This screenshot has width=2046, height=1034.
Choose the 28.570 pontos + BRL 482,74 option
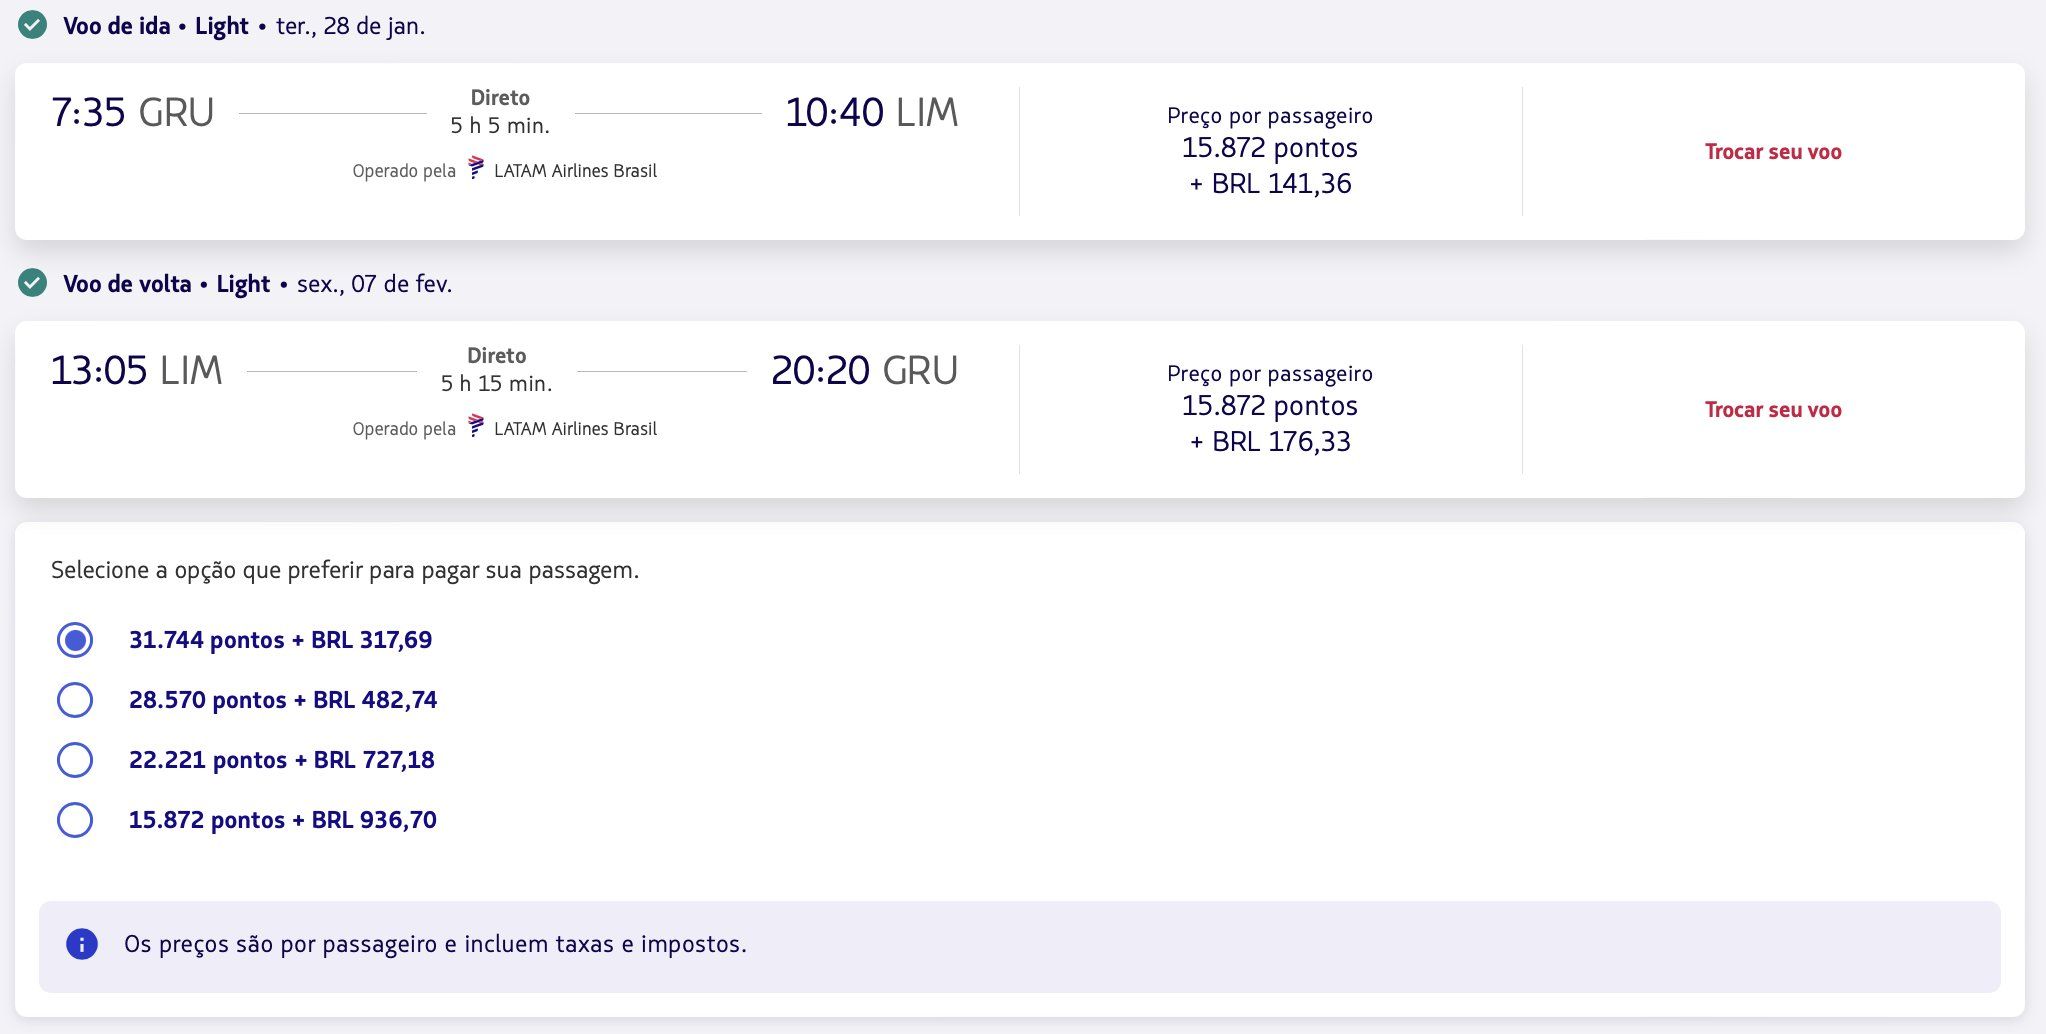pos(75,700)
